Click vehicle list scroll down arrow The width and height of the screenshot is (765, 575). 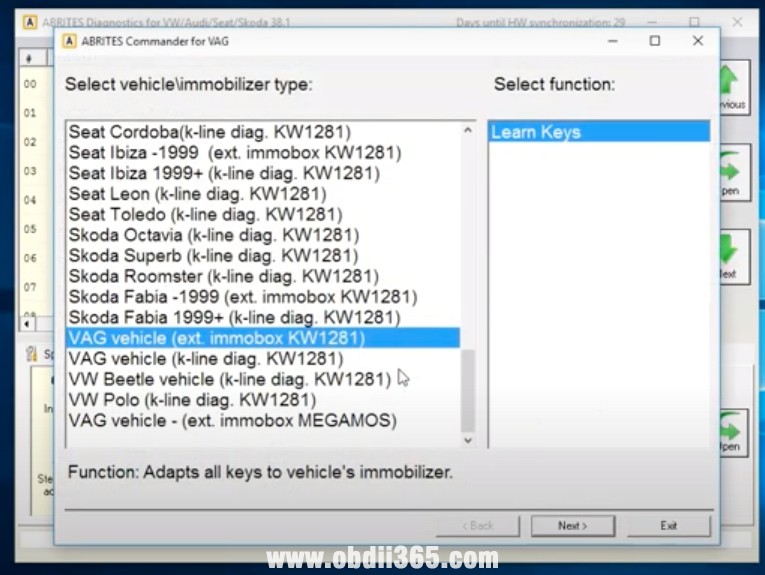(468, 440)
